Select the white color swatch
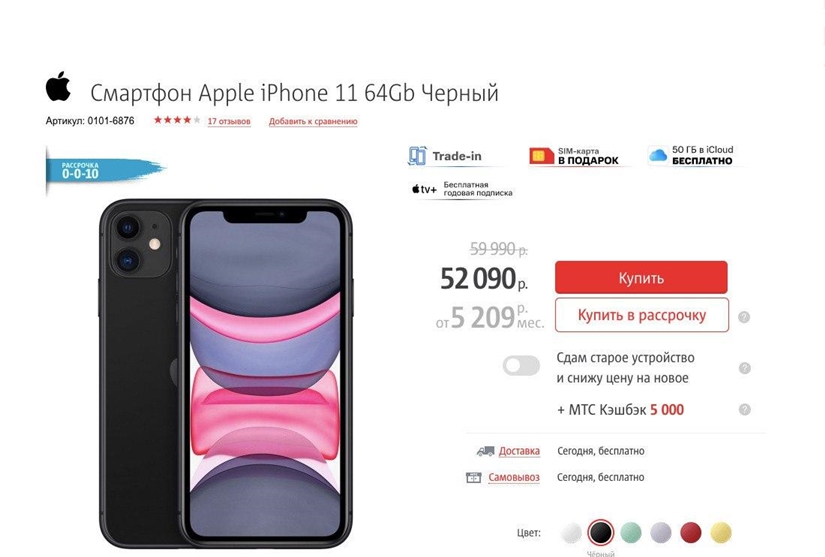Screen dimensions: 825x557 pos(571,532)
